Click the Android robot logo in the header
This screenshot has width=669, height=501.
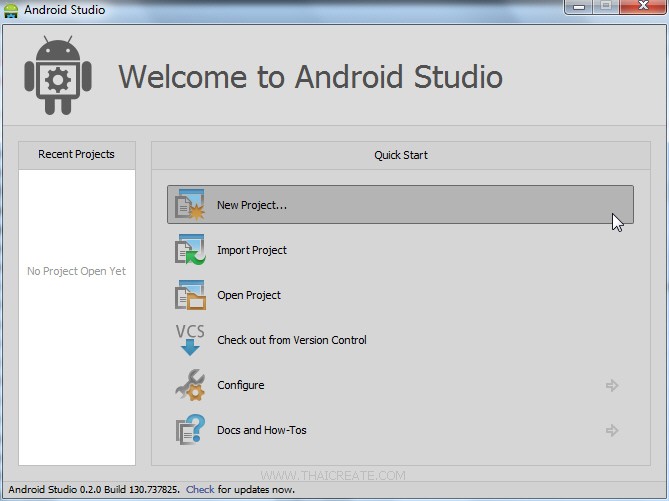coord(58,76)
